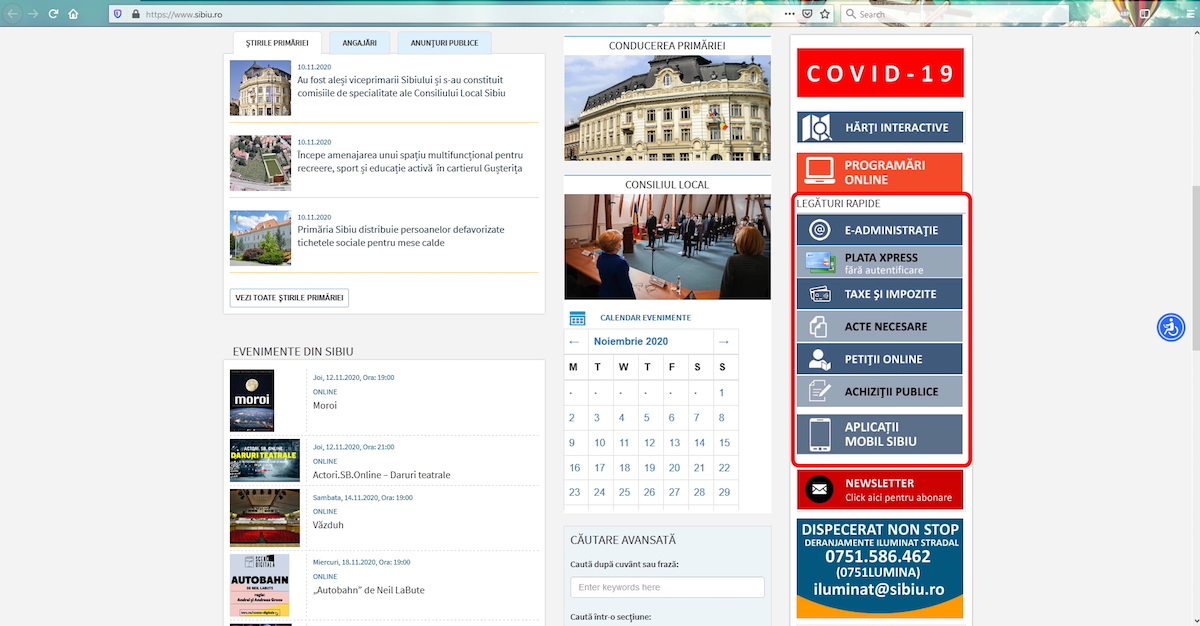The image size is (1200, 626).
Task: Bookmark this page with the star icon
Action: (825, 14)
